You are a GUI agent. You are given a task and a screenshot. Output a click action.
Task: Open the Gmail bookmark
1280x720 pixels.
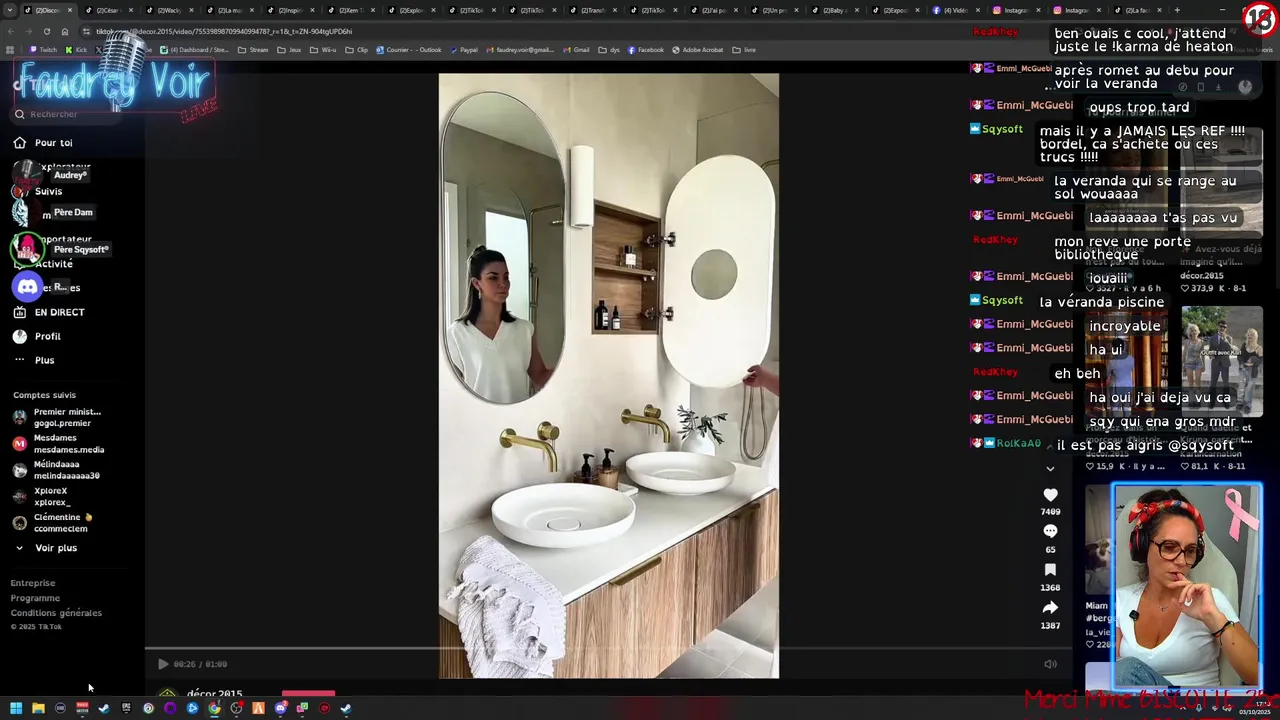pyautogui.click(x=575, y=50)
